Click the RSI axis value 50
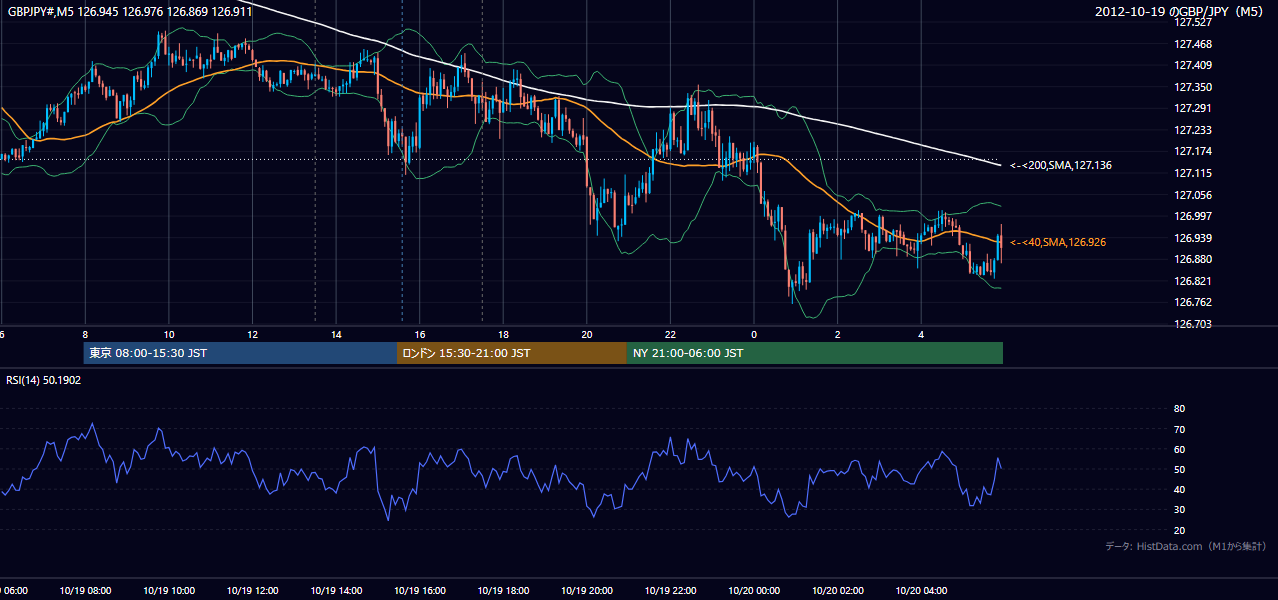Image resolution: width=1278 pixels, height=600 pixels. (1179, 469)
